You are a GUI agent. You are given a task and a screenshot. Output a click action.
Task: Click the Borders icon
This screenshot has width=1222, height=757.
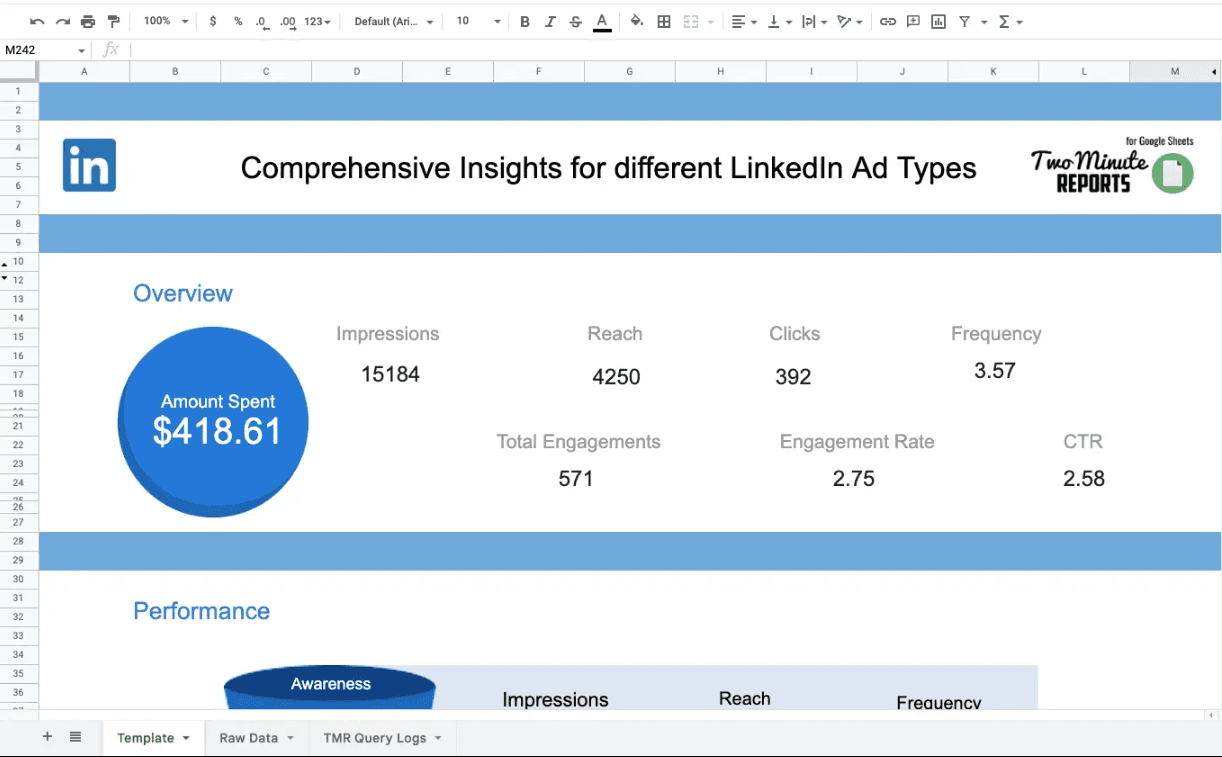point(664,20)
